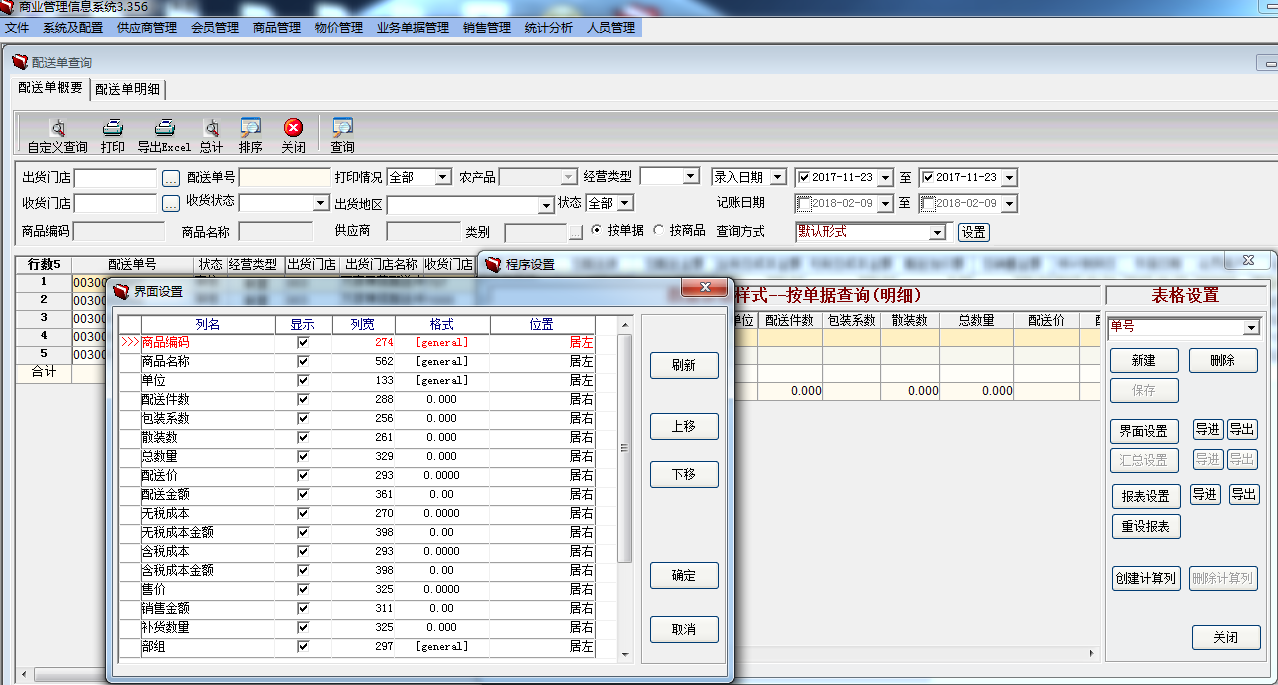The image size is (1278, 685).
Task: Toggle 显示 checkbox for 配送金额 row
Action: coord(303,494)
